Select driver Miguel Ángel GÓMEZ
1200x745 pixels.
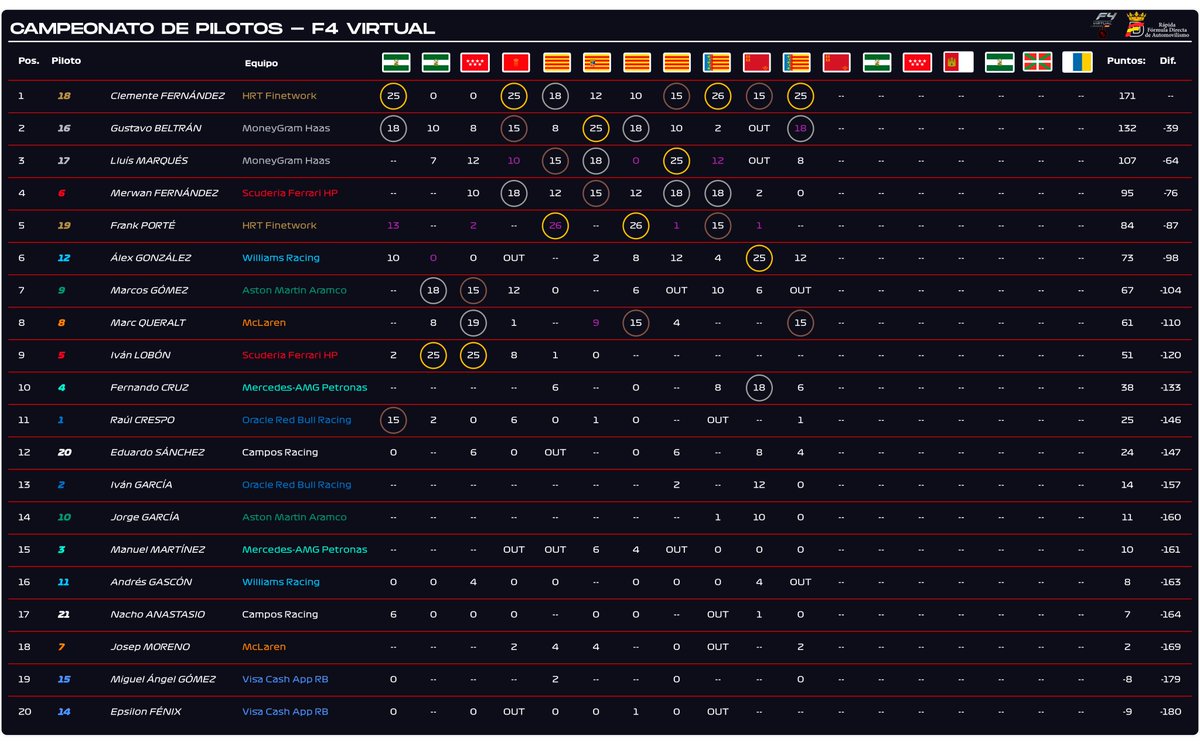click(163, 679)
